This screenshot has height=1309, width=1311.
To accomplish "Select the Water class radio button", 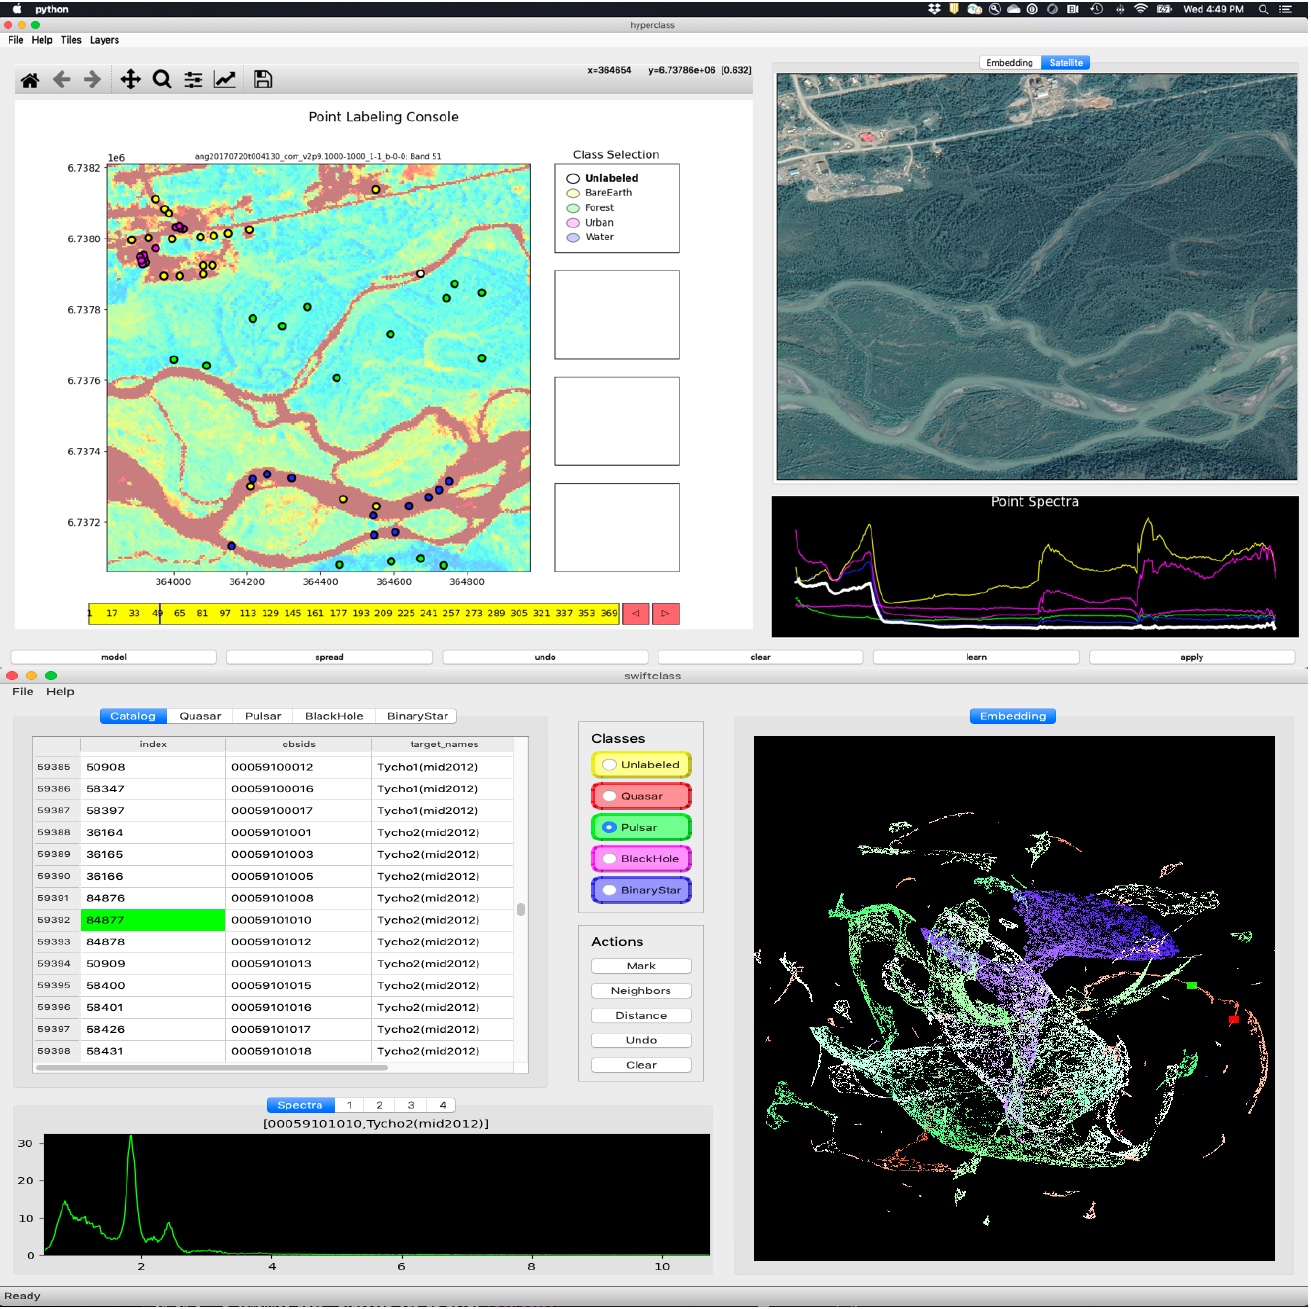I will coord(573,238).
